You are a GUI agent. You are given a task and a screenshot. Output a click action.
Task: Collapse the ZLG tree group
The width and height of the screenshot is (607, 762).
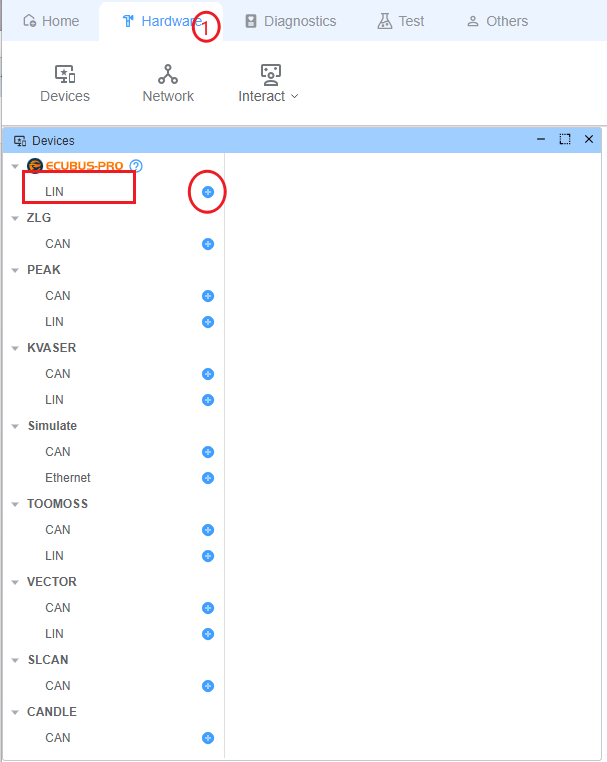coord(15,218)
